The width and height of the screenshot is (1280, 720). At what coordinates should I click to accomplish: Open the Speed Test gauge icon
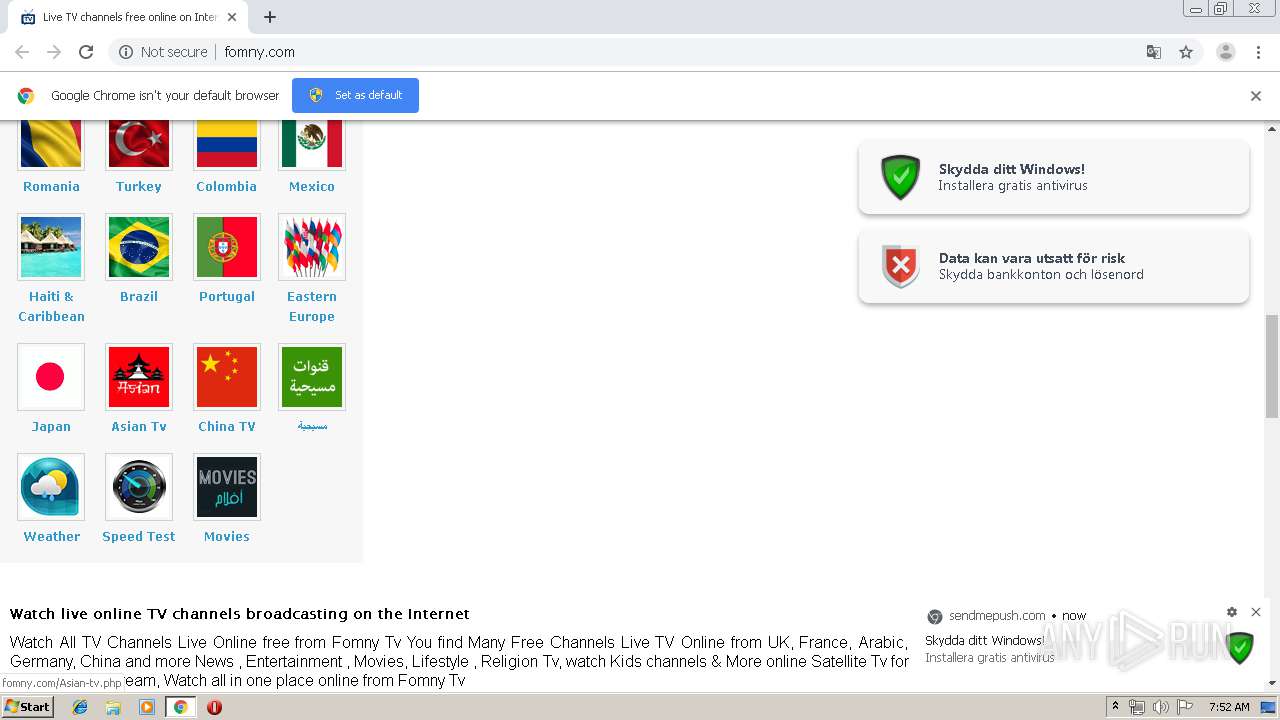(139, 487)
